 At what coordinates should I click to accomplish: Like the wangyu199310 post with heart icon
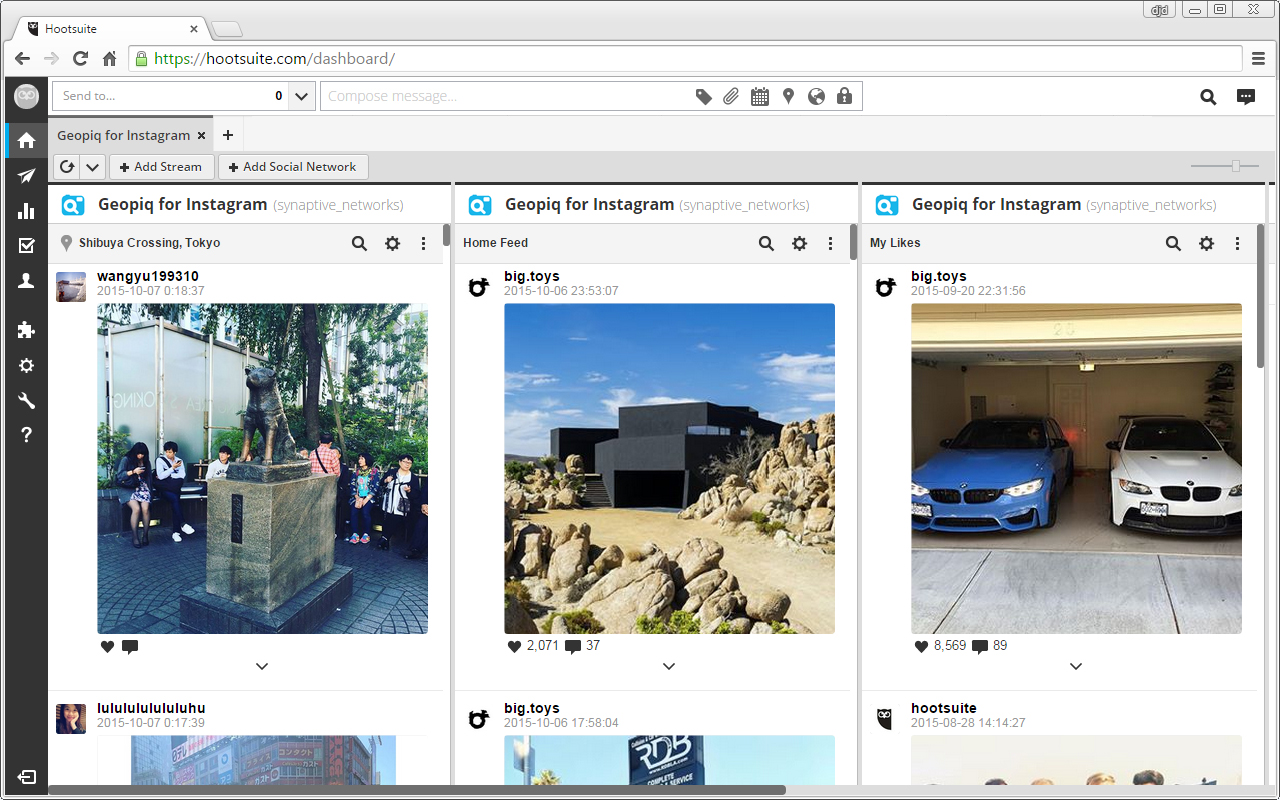[x=108, y=646]
